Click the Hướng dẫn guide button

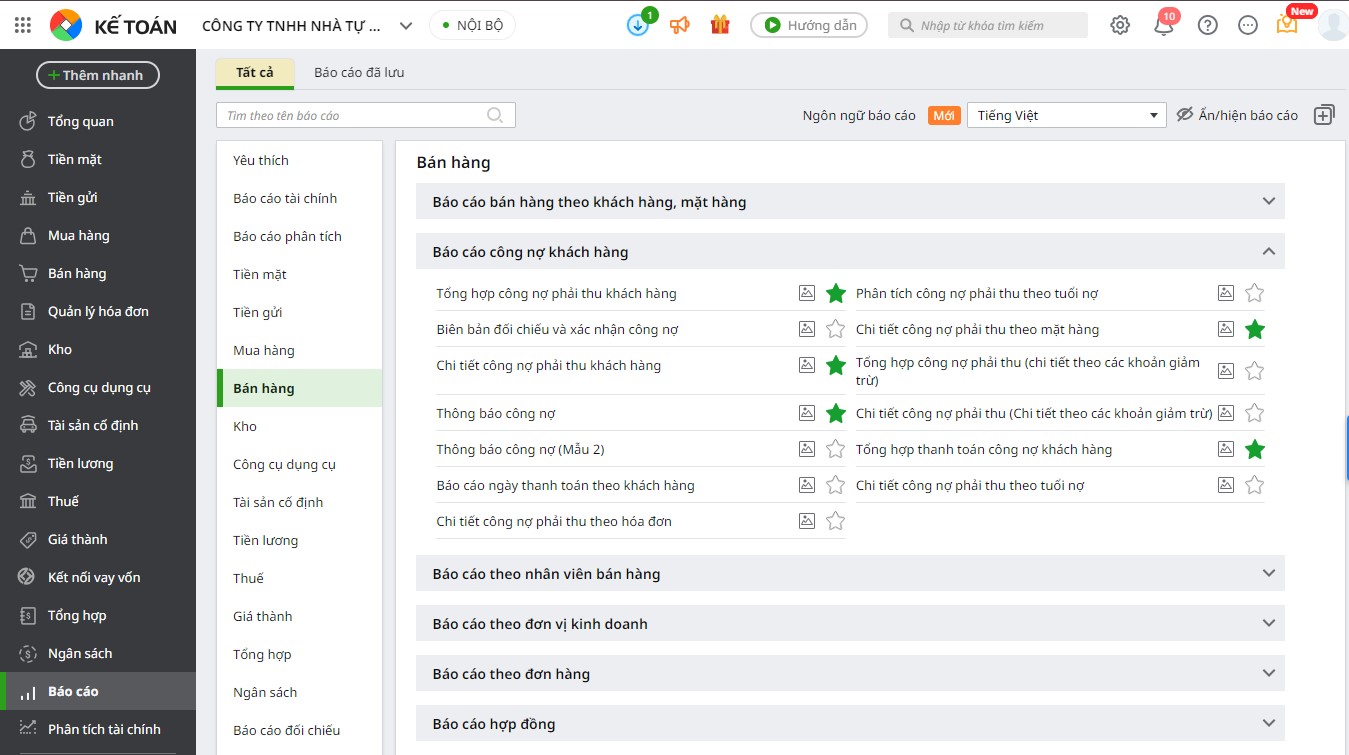pyautogui.click(x=809, y=25)
